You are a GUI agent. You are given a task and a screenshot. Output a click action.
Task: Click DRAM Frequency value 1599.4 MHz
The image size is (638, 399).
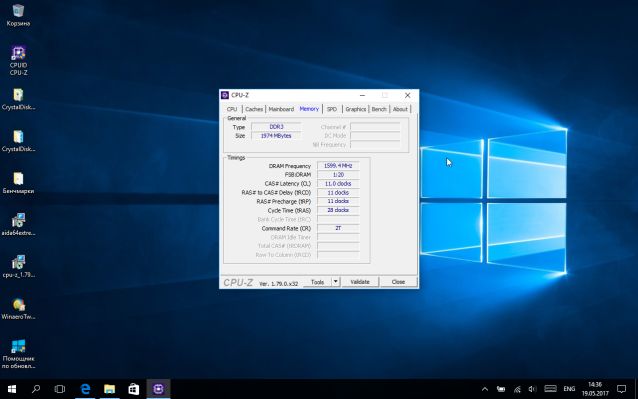tap(338, 166)
